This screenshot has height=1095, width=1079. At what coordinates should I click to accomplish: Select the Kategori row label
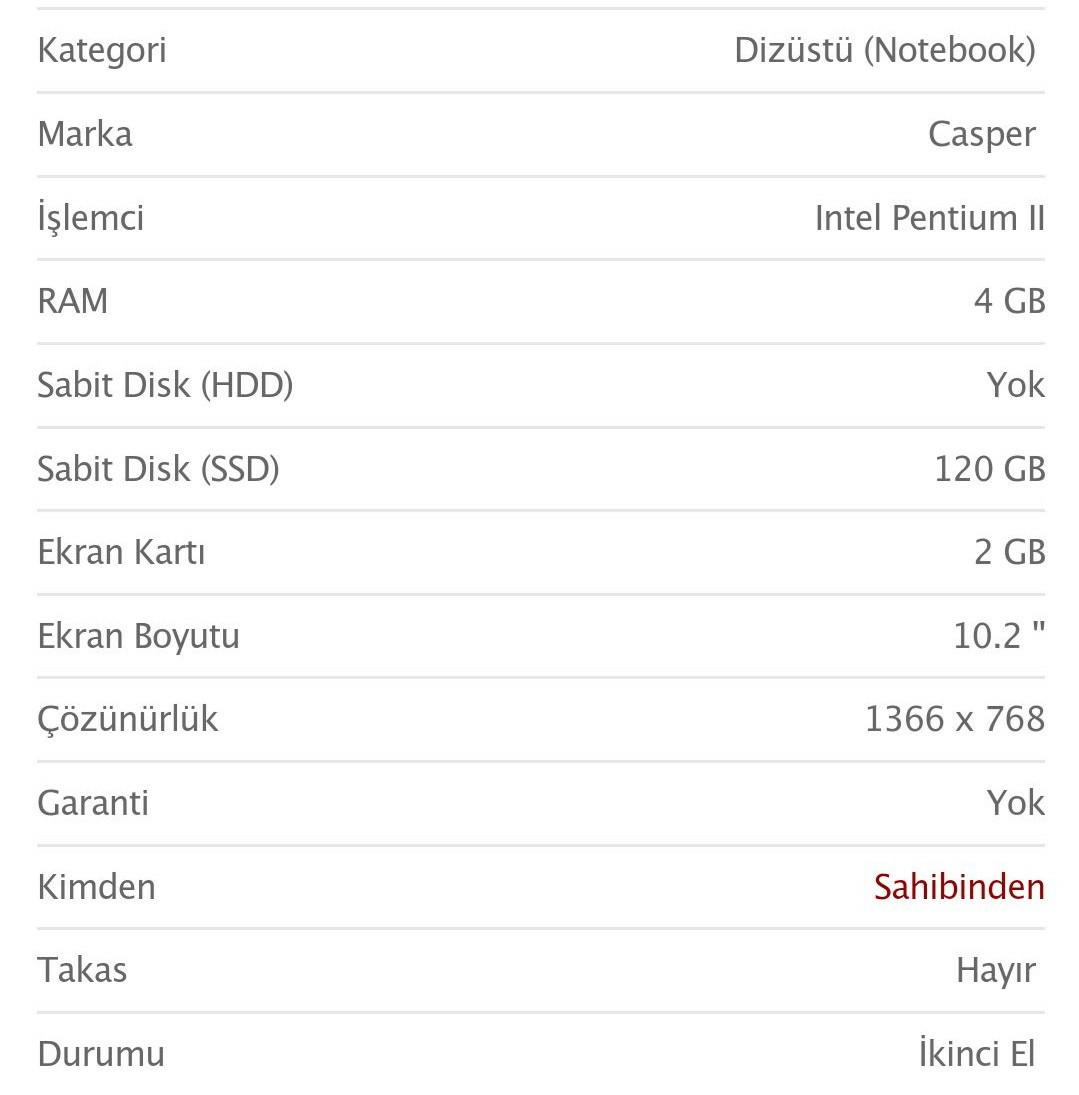click(x=102, y=50)
